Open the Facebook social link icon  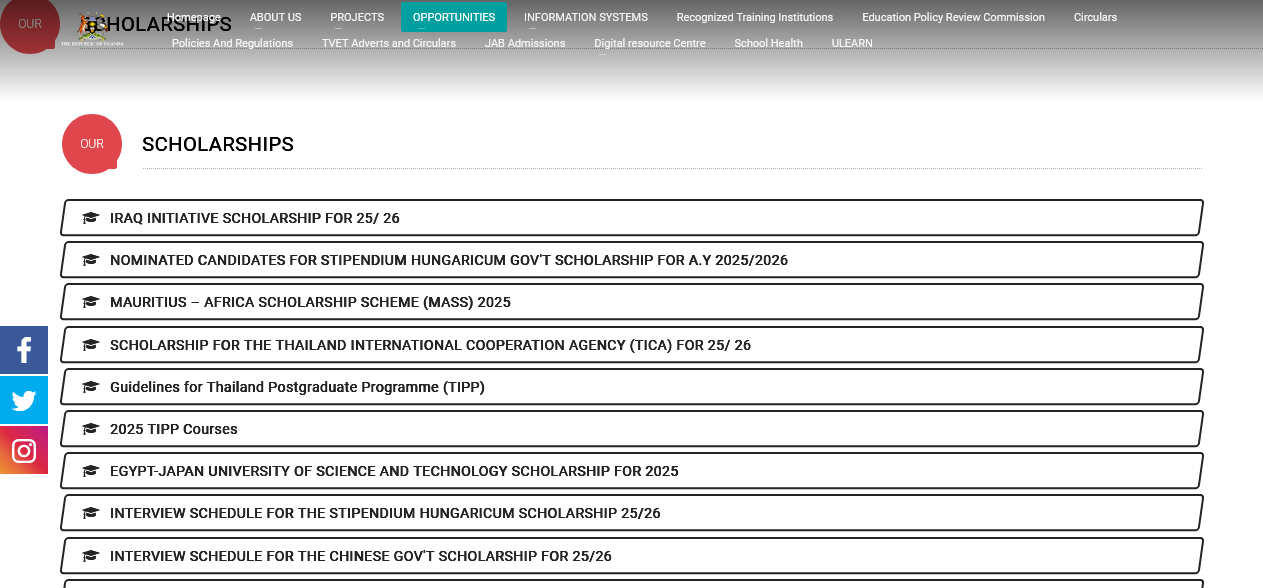click(24, 350)
